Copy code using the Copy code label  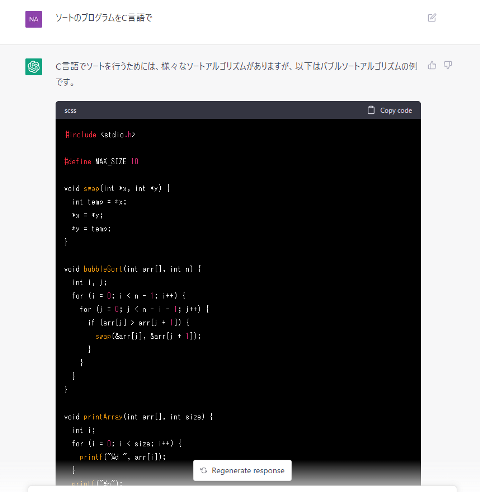396,110
